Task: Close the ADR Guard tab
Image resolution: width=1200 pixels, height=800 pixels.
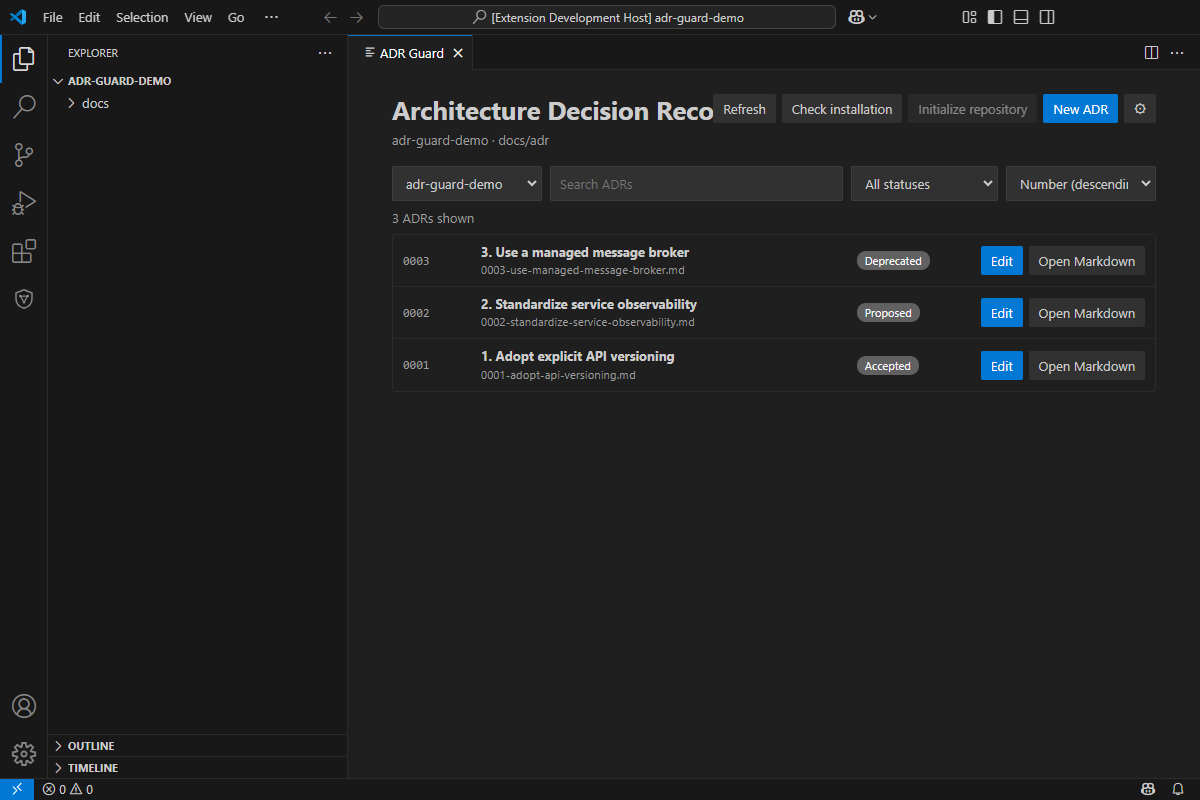Action: (x=458, y=53)
